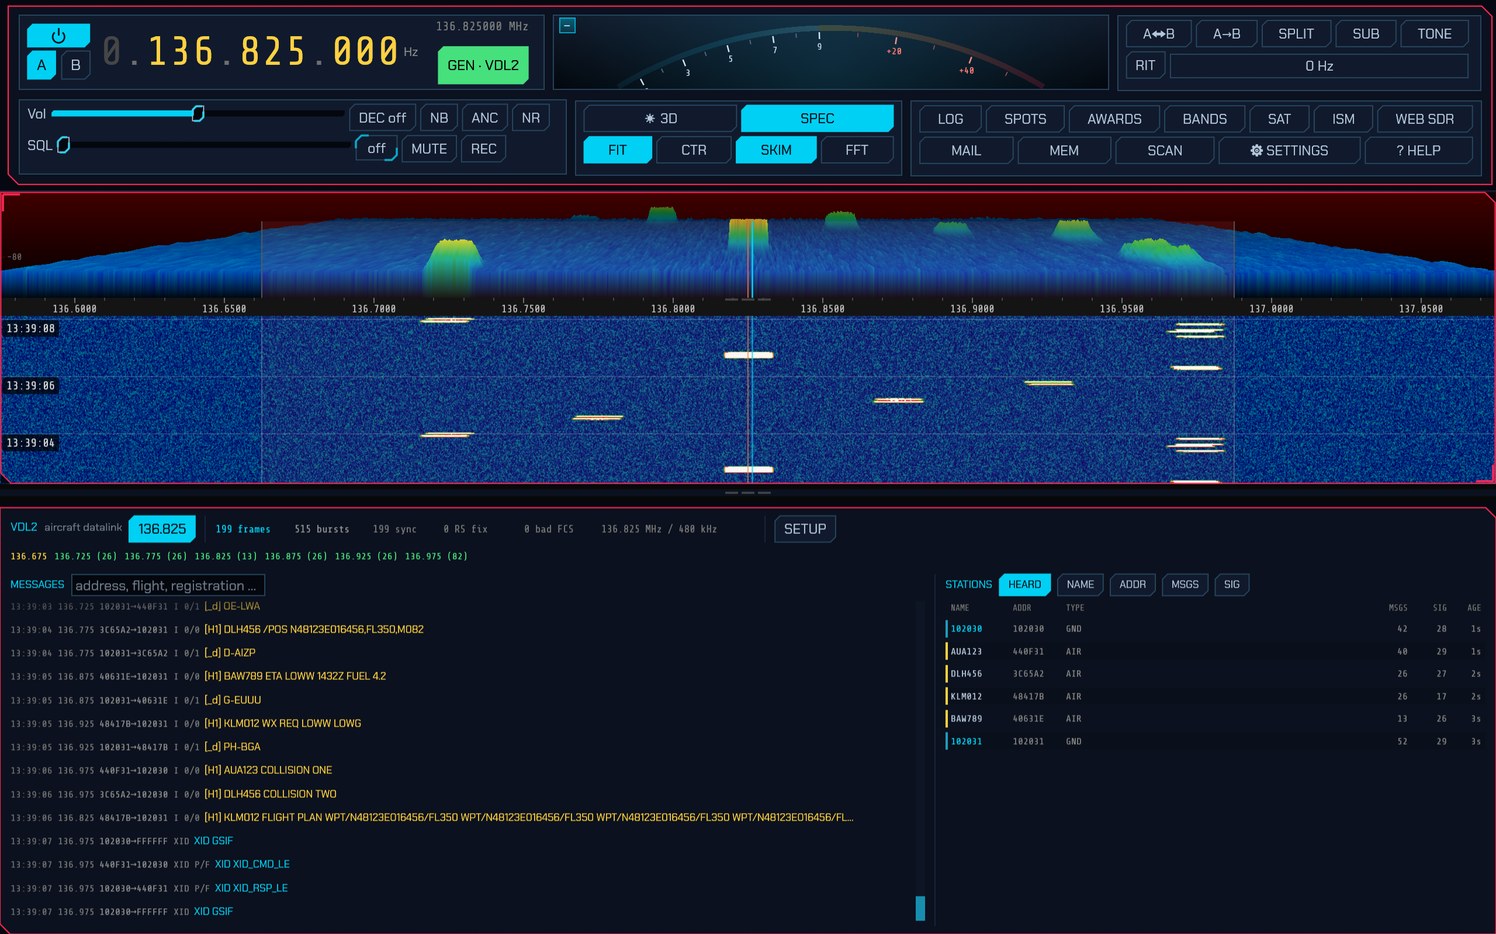Open the AWARDS panel
The width and height of the screenshot is (1496, 934).
[1114, 119]
